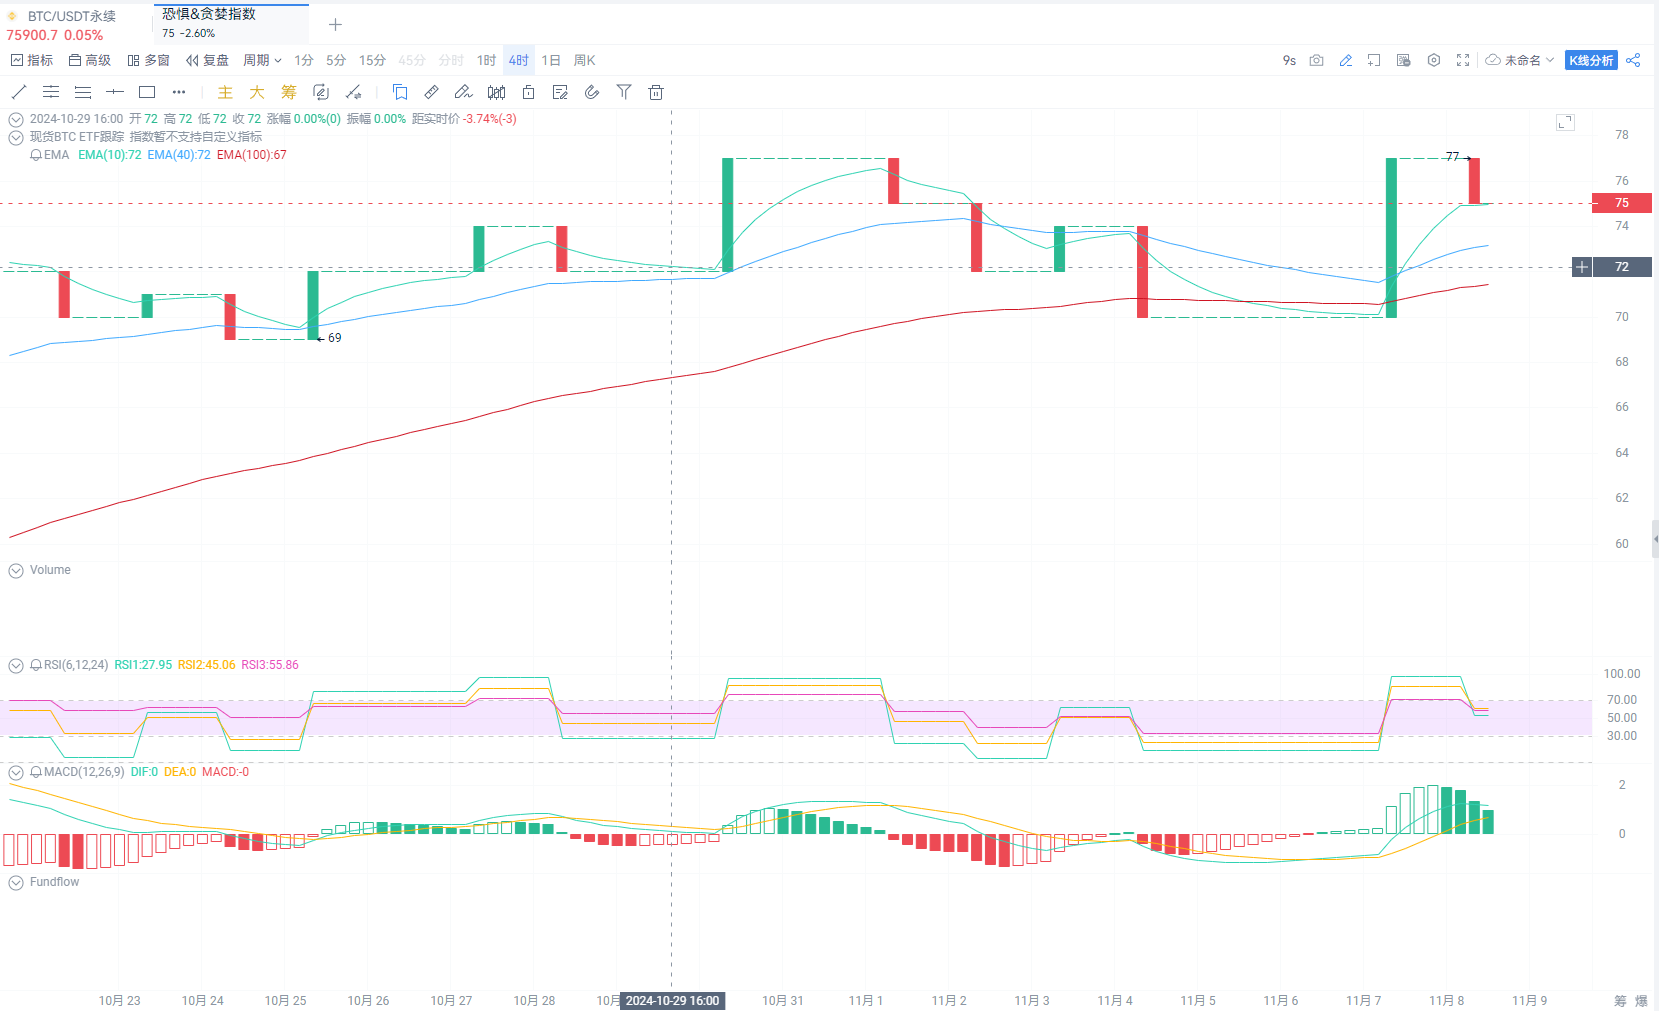Open the 多窗 multi-window option
Image resolution: width=1659 pixels, height=1011 pixels.
148,60
